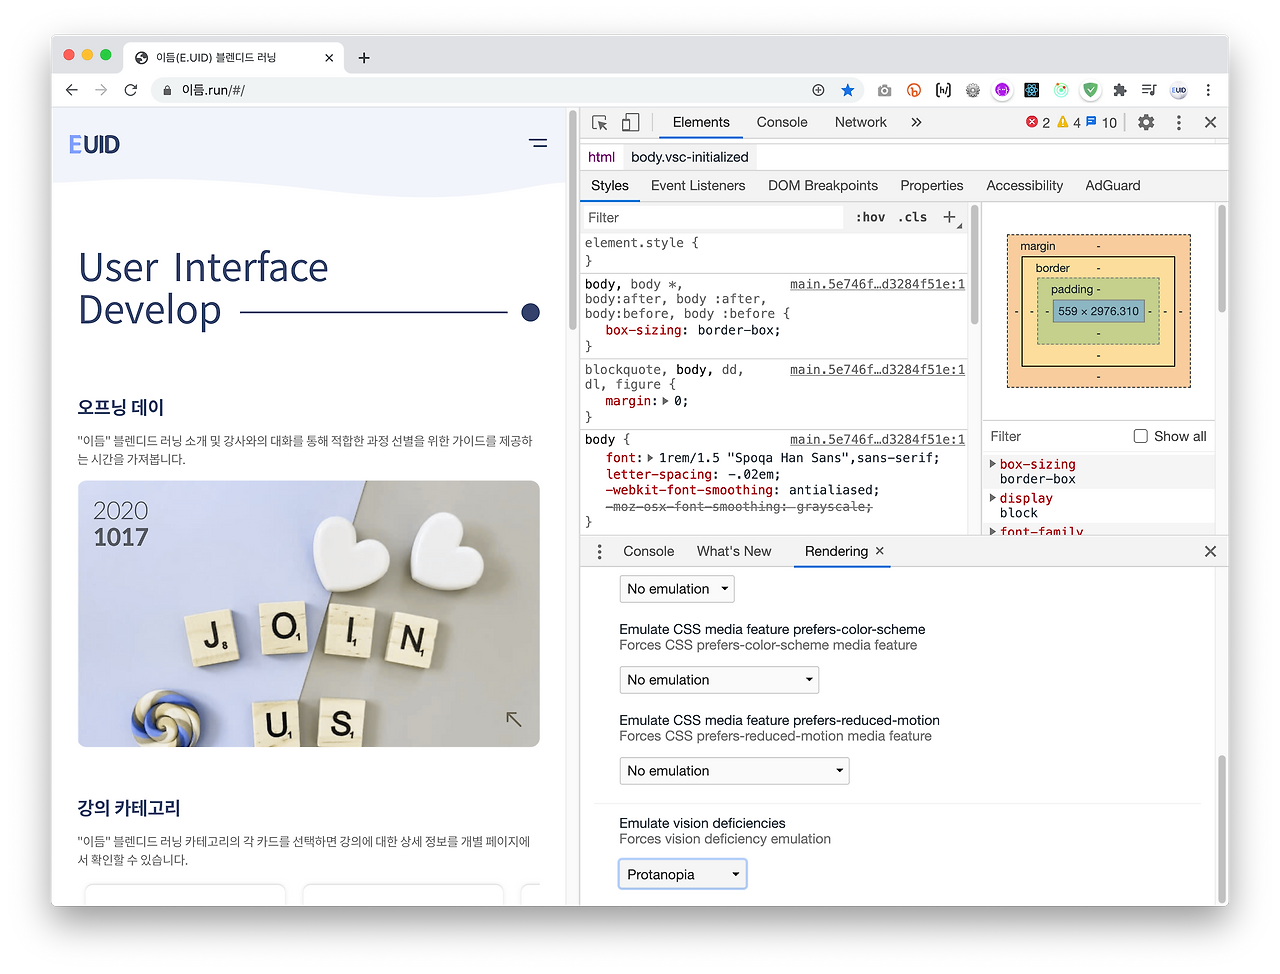The width and height of the screenshot is (1280, 974).
Task: Click the inspect element picker icon
Action: point(600,123)
